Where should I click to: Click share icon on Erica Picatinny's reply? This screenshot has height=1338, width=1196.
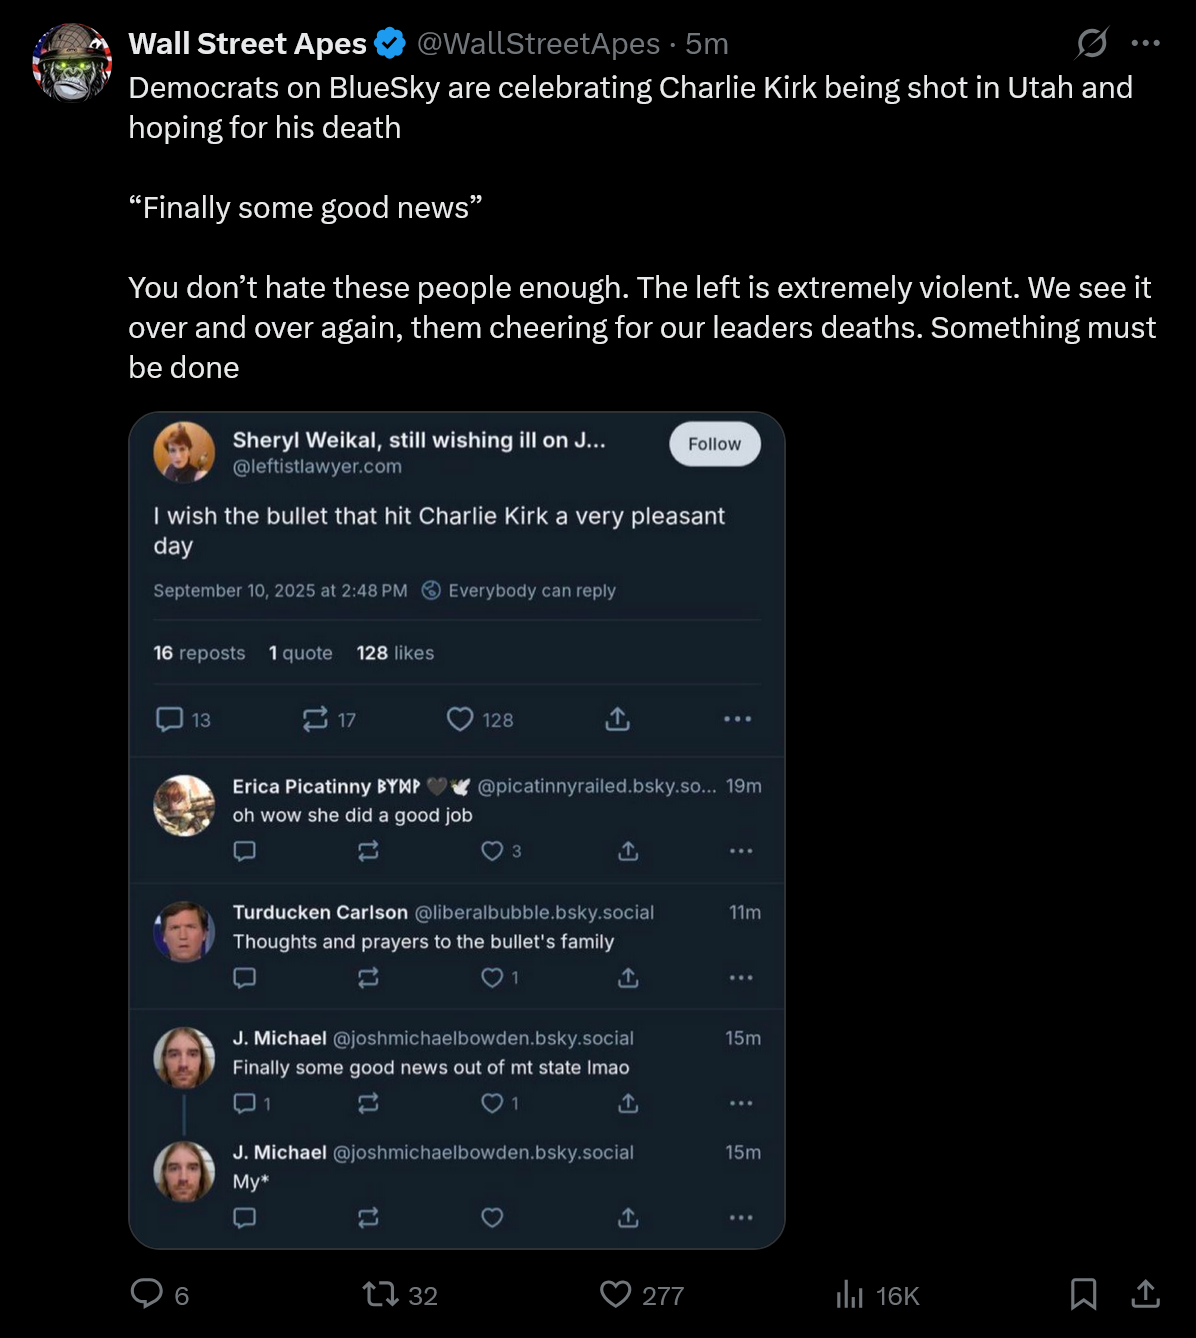628,851
